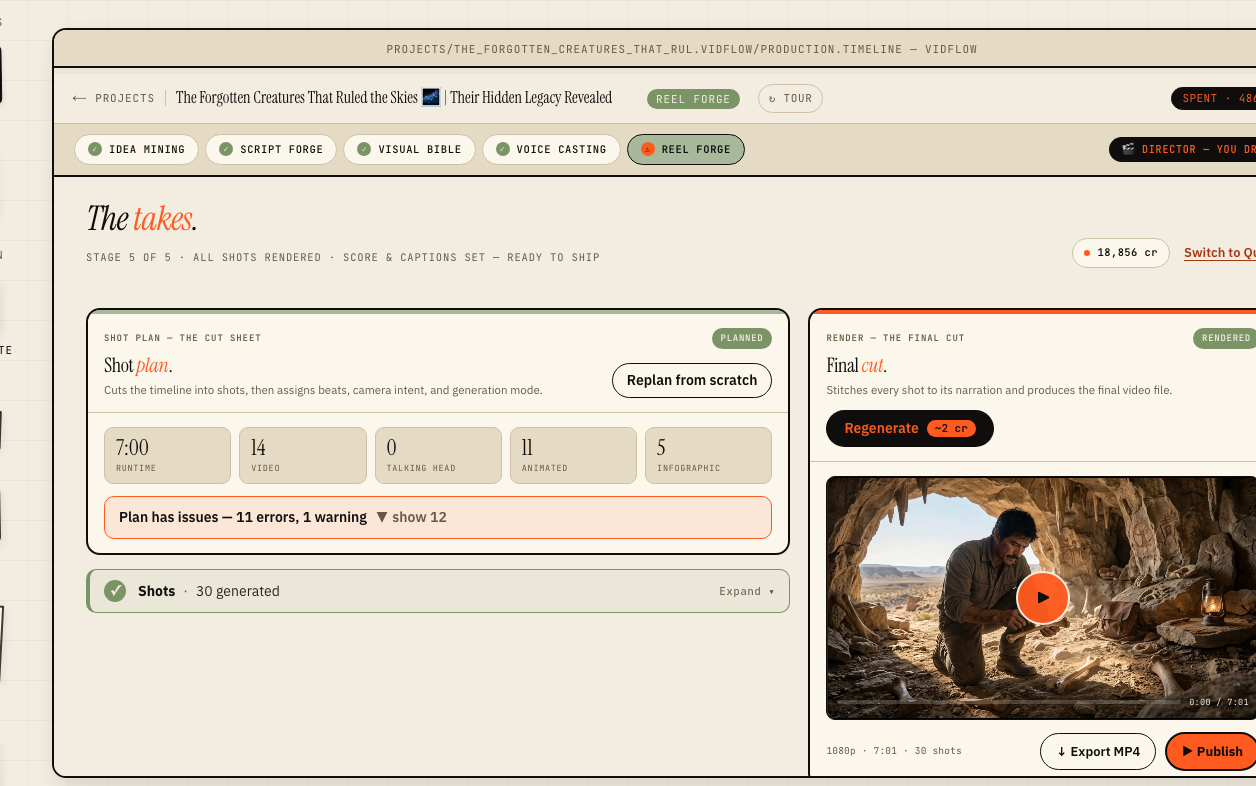Click the video preview thumbnail
The height and width of the screenshot is (786, 1256).
point(1041,598)
